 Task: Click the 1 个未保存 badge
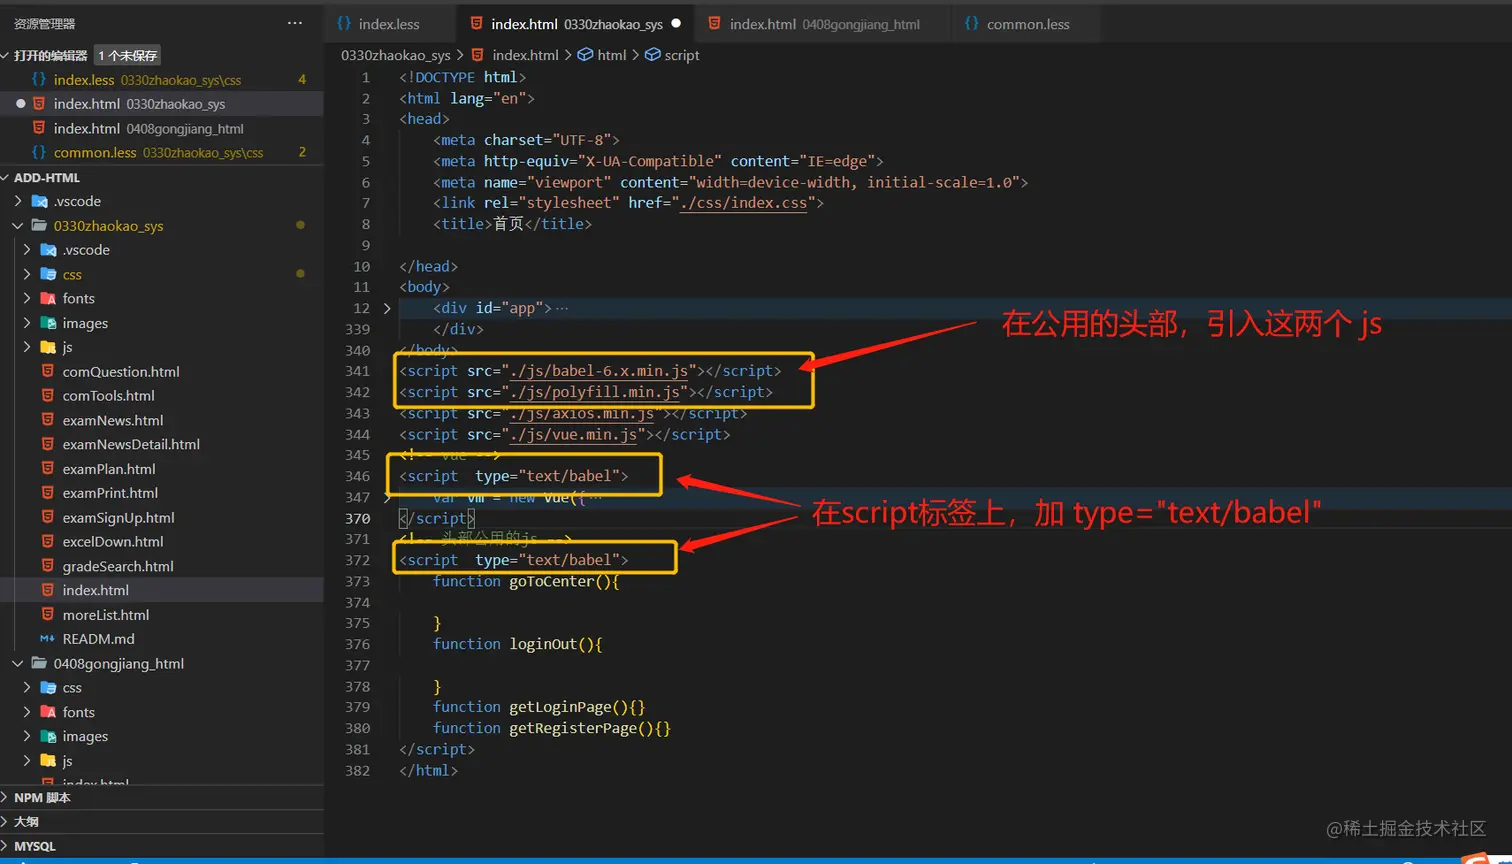pyautogui.click(x=128, y=56)
